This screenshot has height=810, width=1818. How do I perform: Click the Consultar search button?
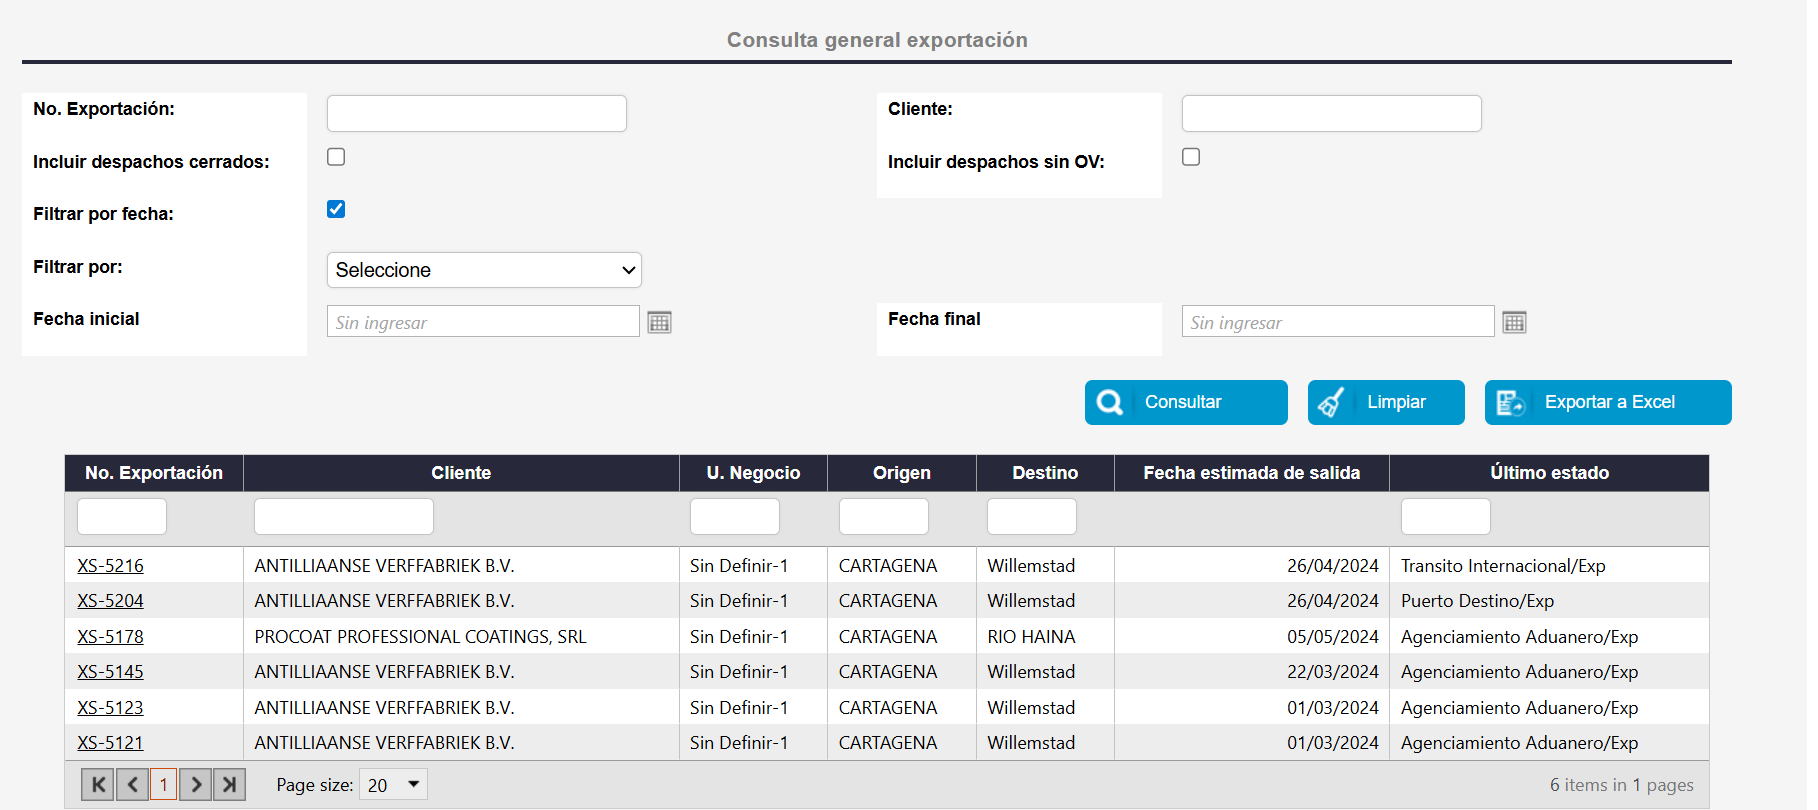click(x=1185, y=402)
